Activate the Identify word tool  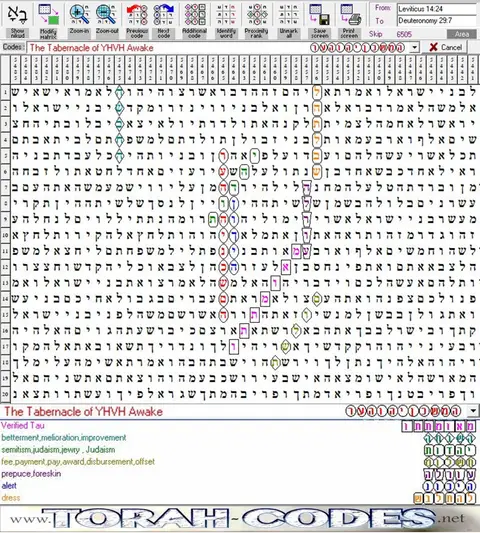pyautogui.click(x=226, y=20)
